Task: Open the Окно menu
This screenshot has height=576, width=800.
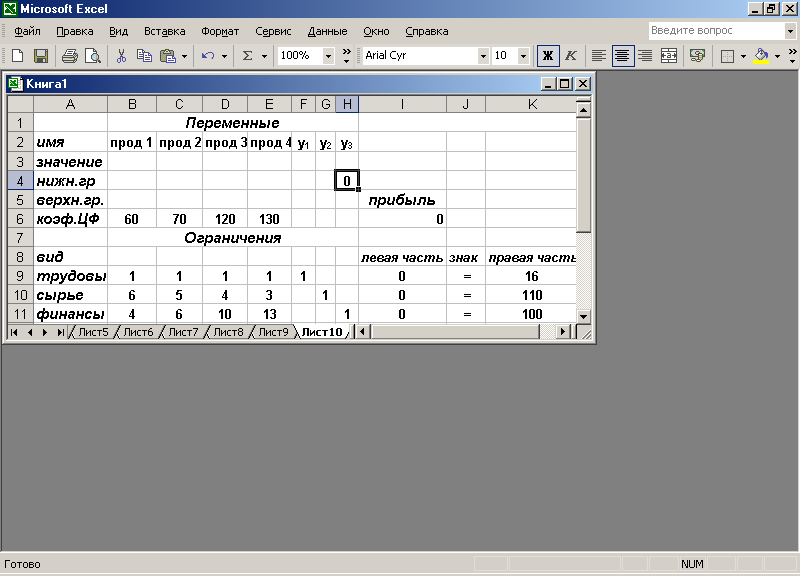Action: click(x=376, y=31)
